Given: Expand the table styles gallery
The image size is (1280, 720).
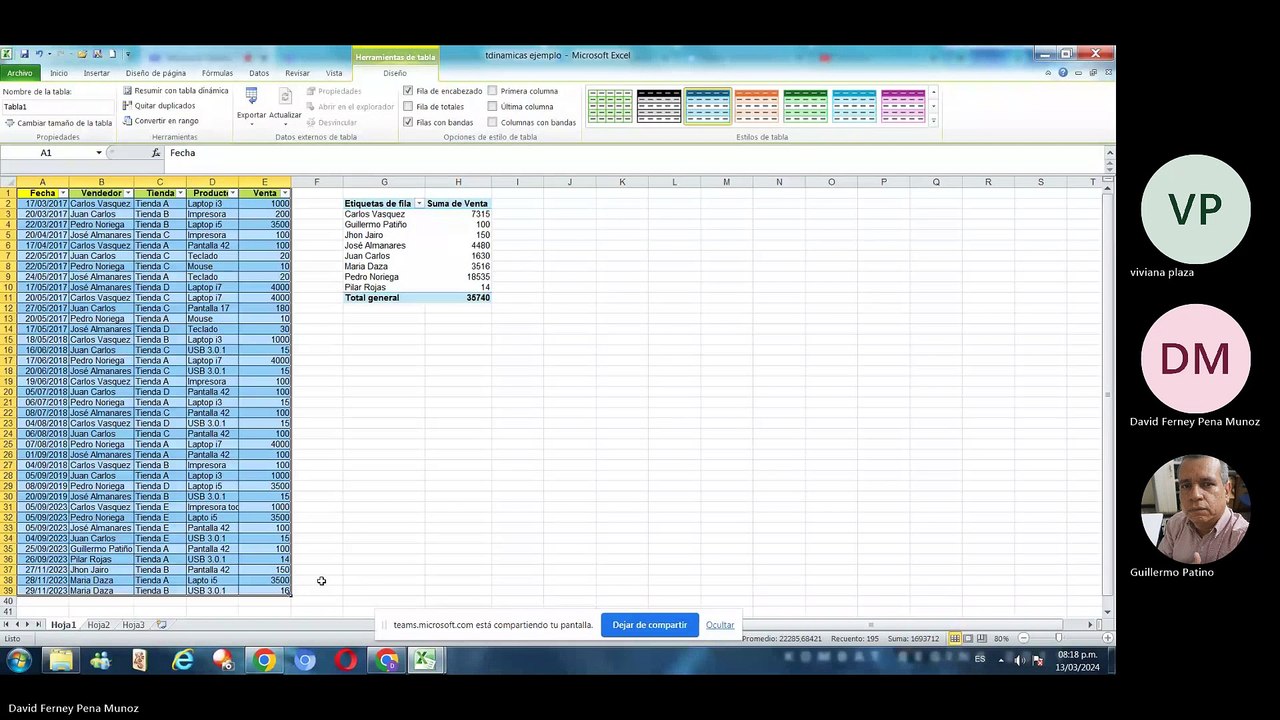Looking at the screenshot, I should (x=933, y=120).
